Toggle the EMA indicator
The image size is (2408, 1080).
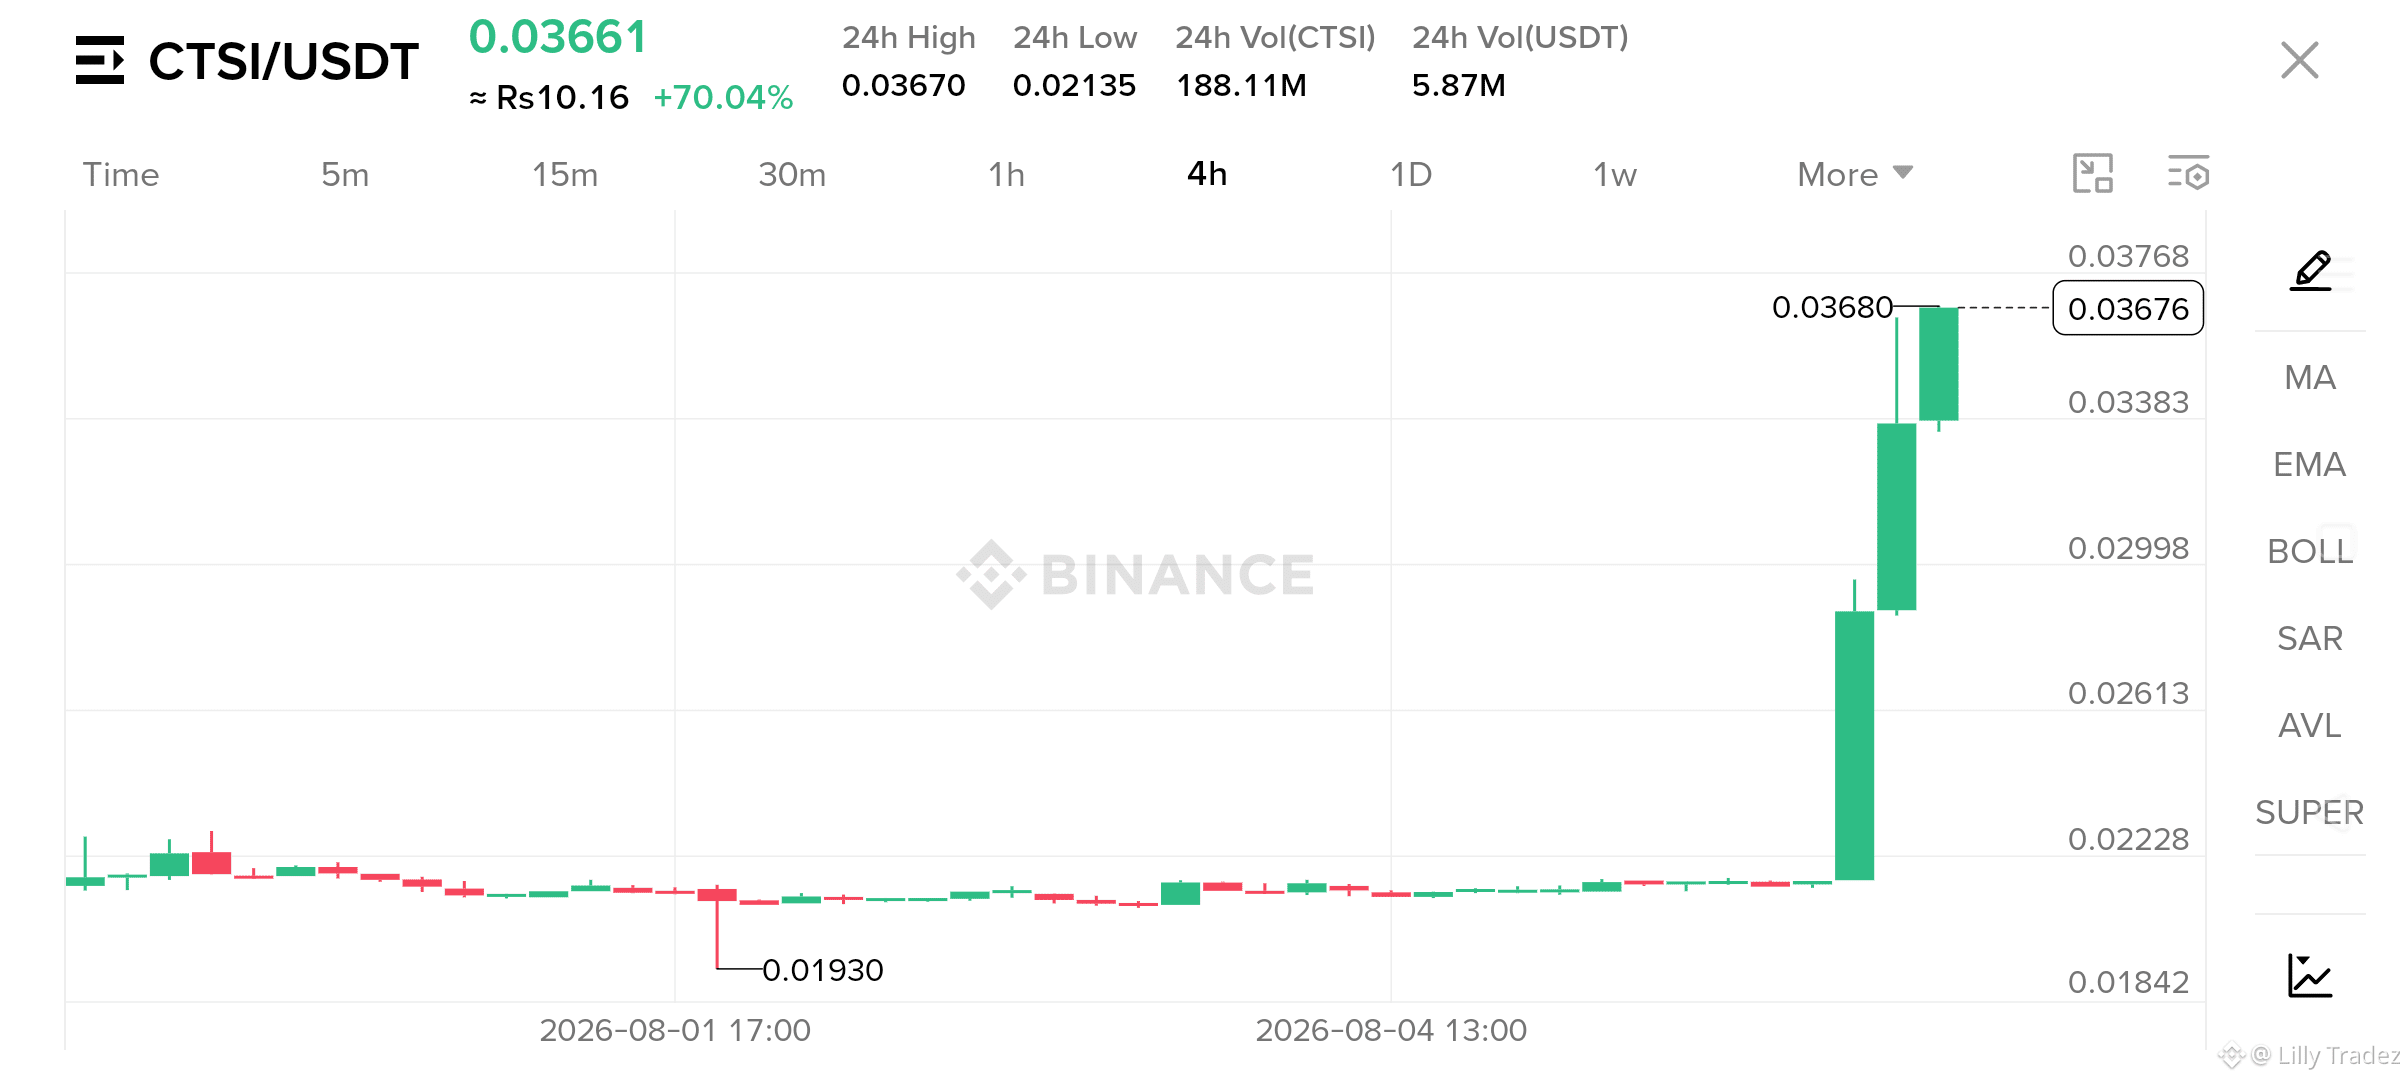[x=2310, y=465]
